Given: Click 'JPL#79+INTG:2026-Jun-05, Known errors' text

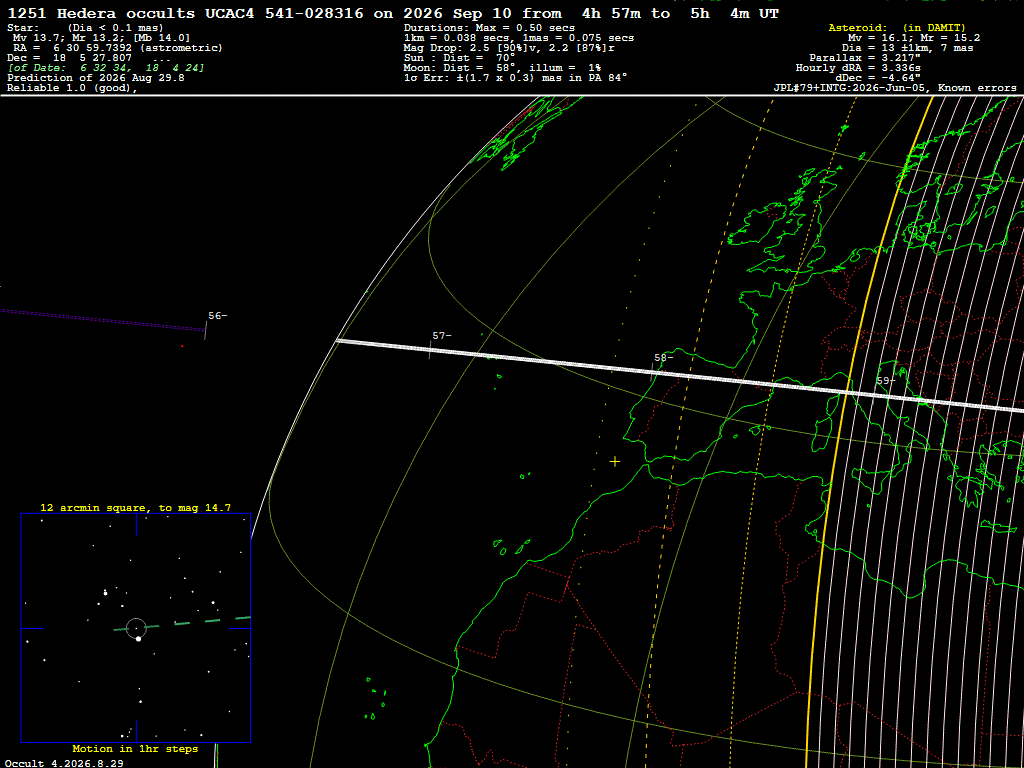Looking at the screenshot, I should 895,88.
